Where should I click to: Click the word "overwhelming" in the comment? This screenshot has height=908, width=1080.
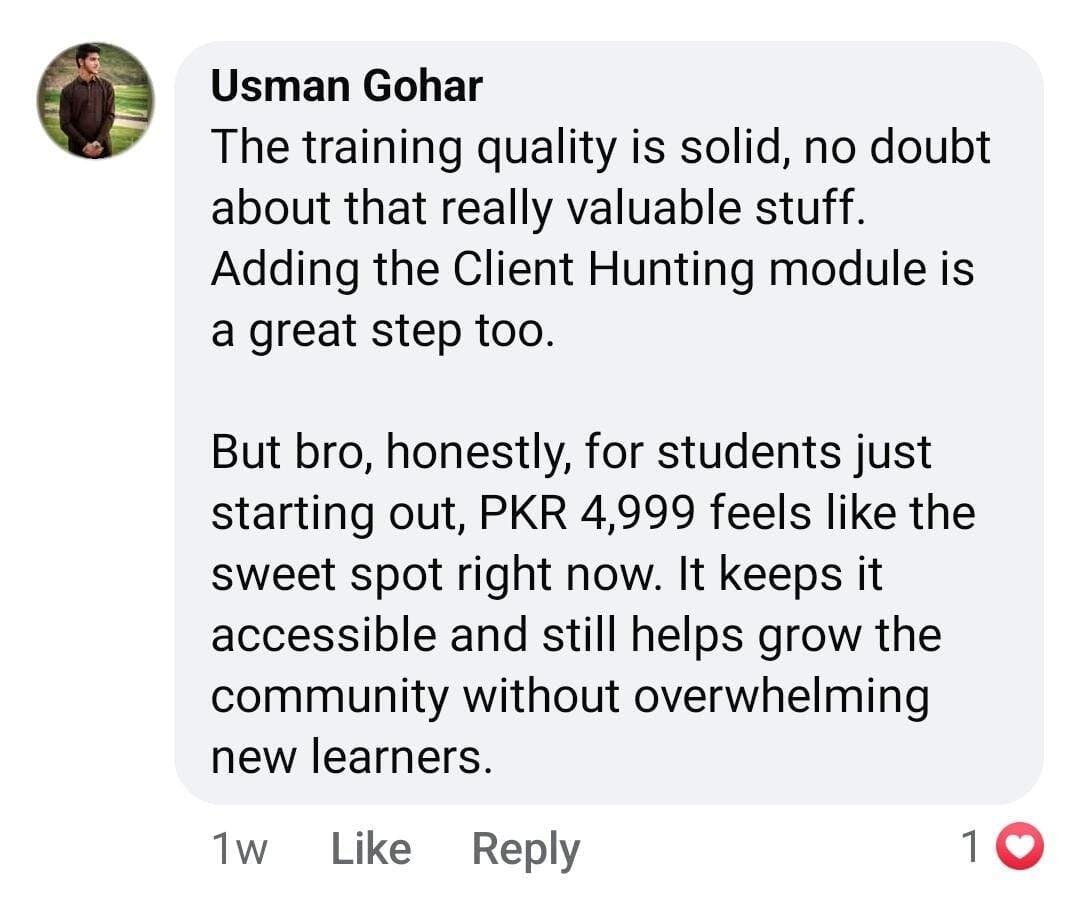(781, 697)
